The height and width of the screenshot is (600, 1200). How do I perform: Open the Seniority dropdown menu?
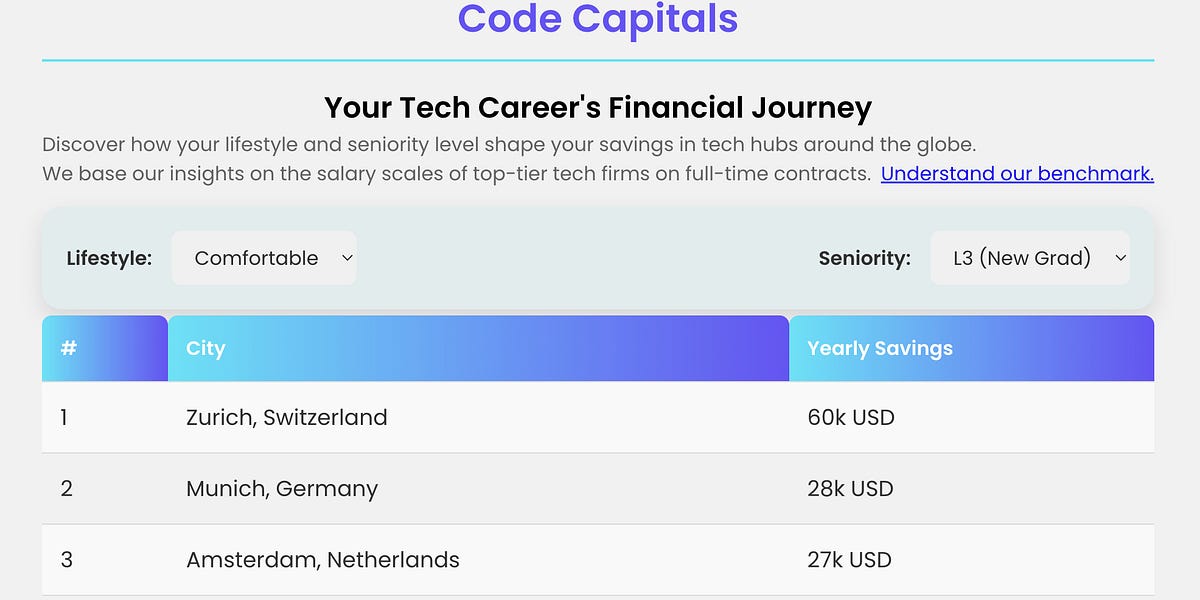1030,257
